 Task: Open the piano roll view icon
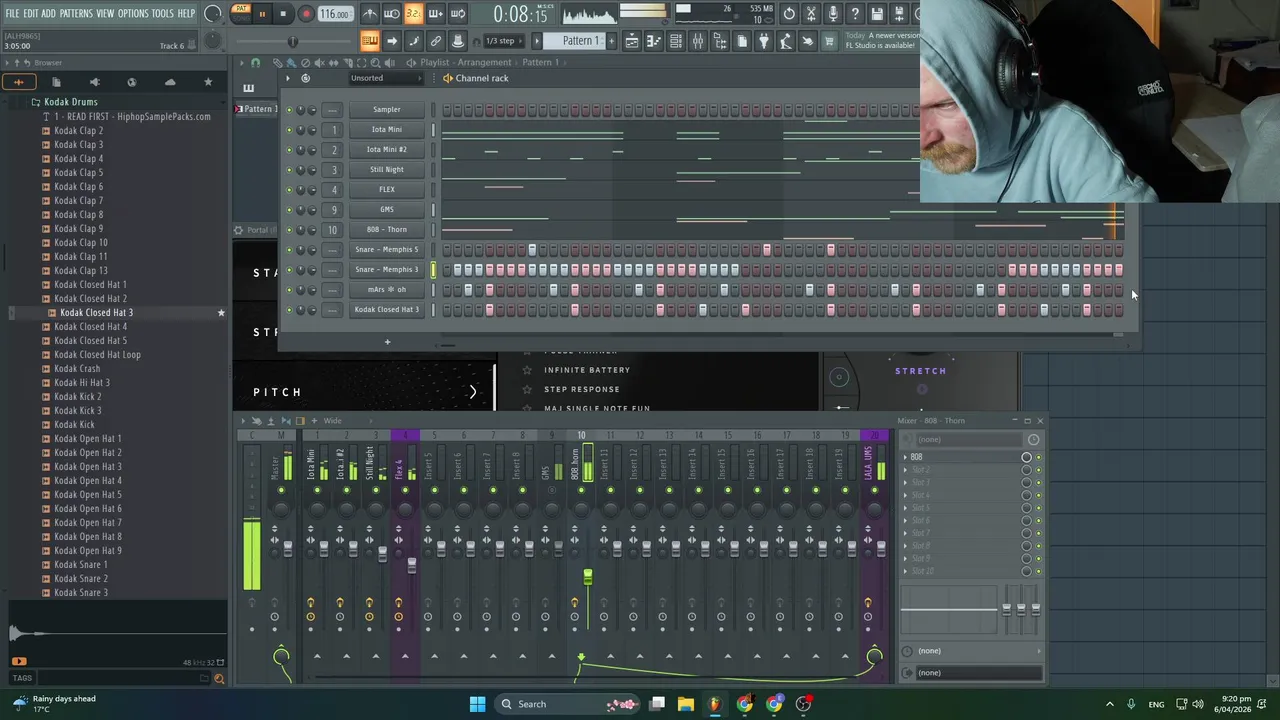tap(653, 41)
